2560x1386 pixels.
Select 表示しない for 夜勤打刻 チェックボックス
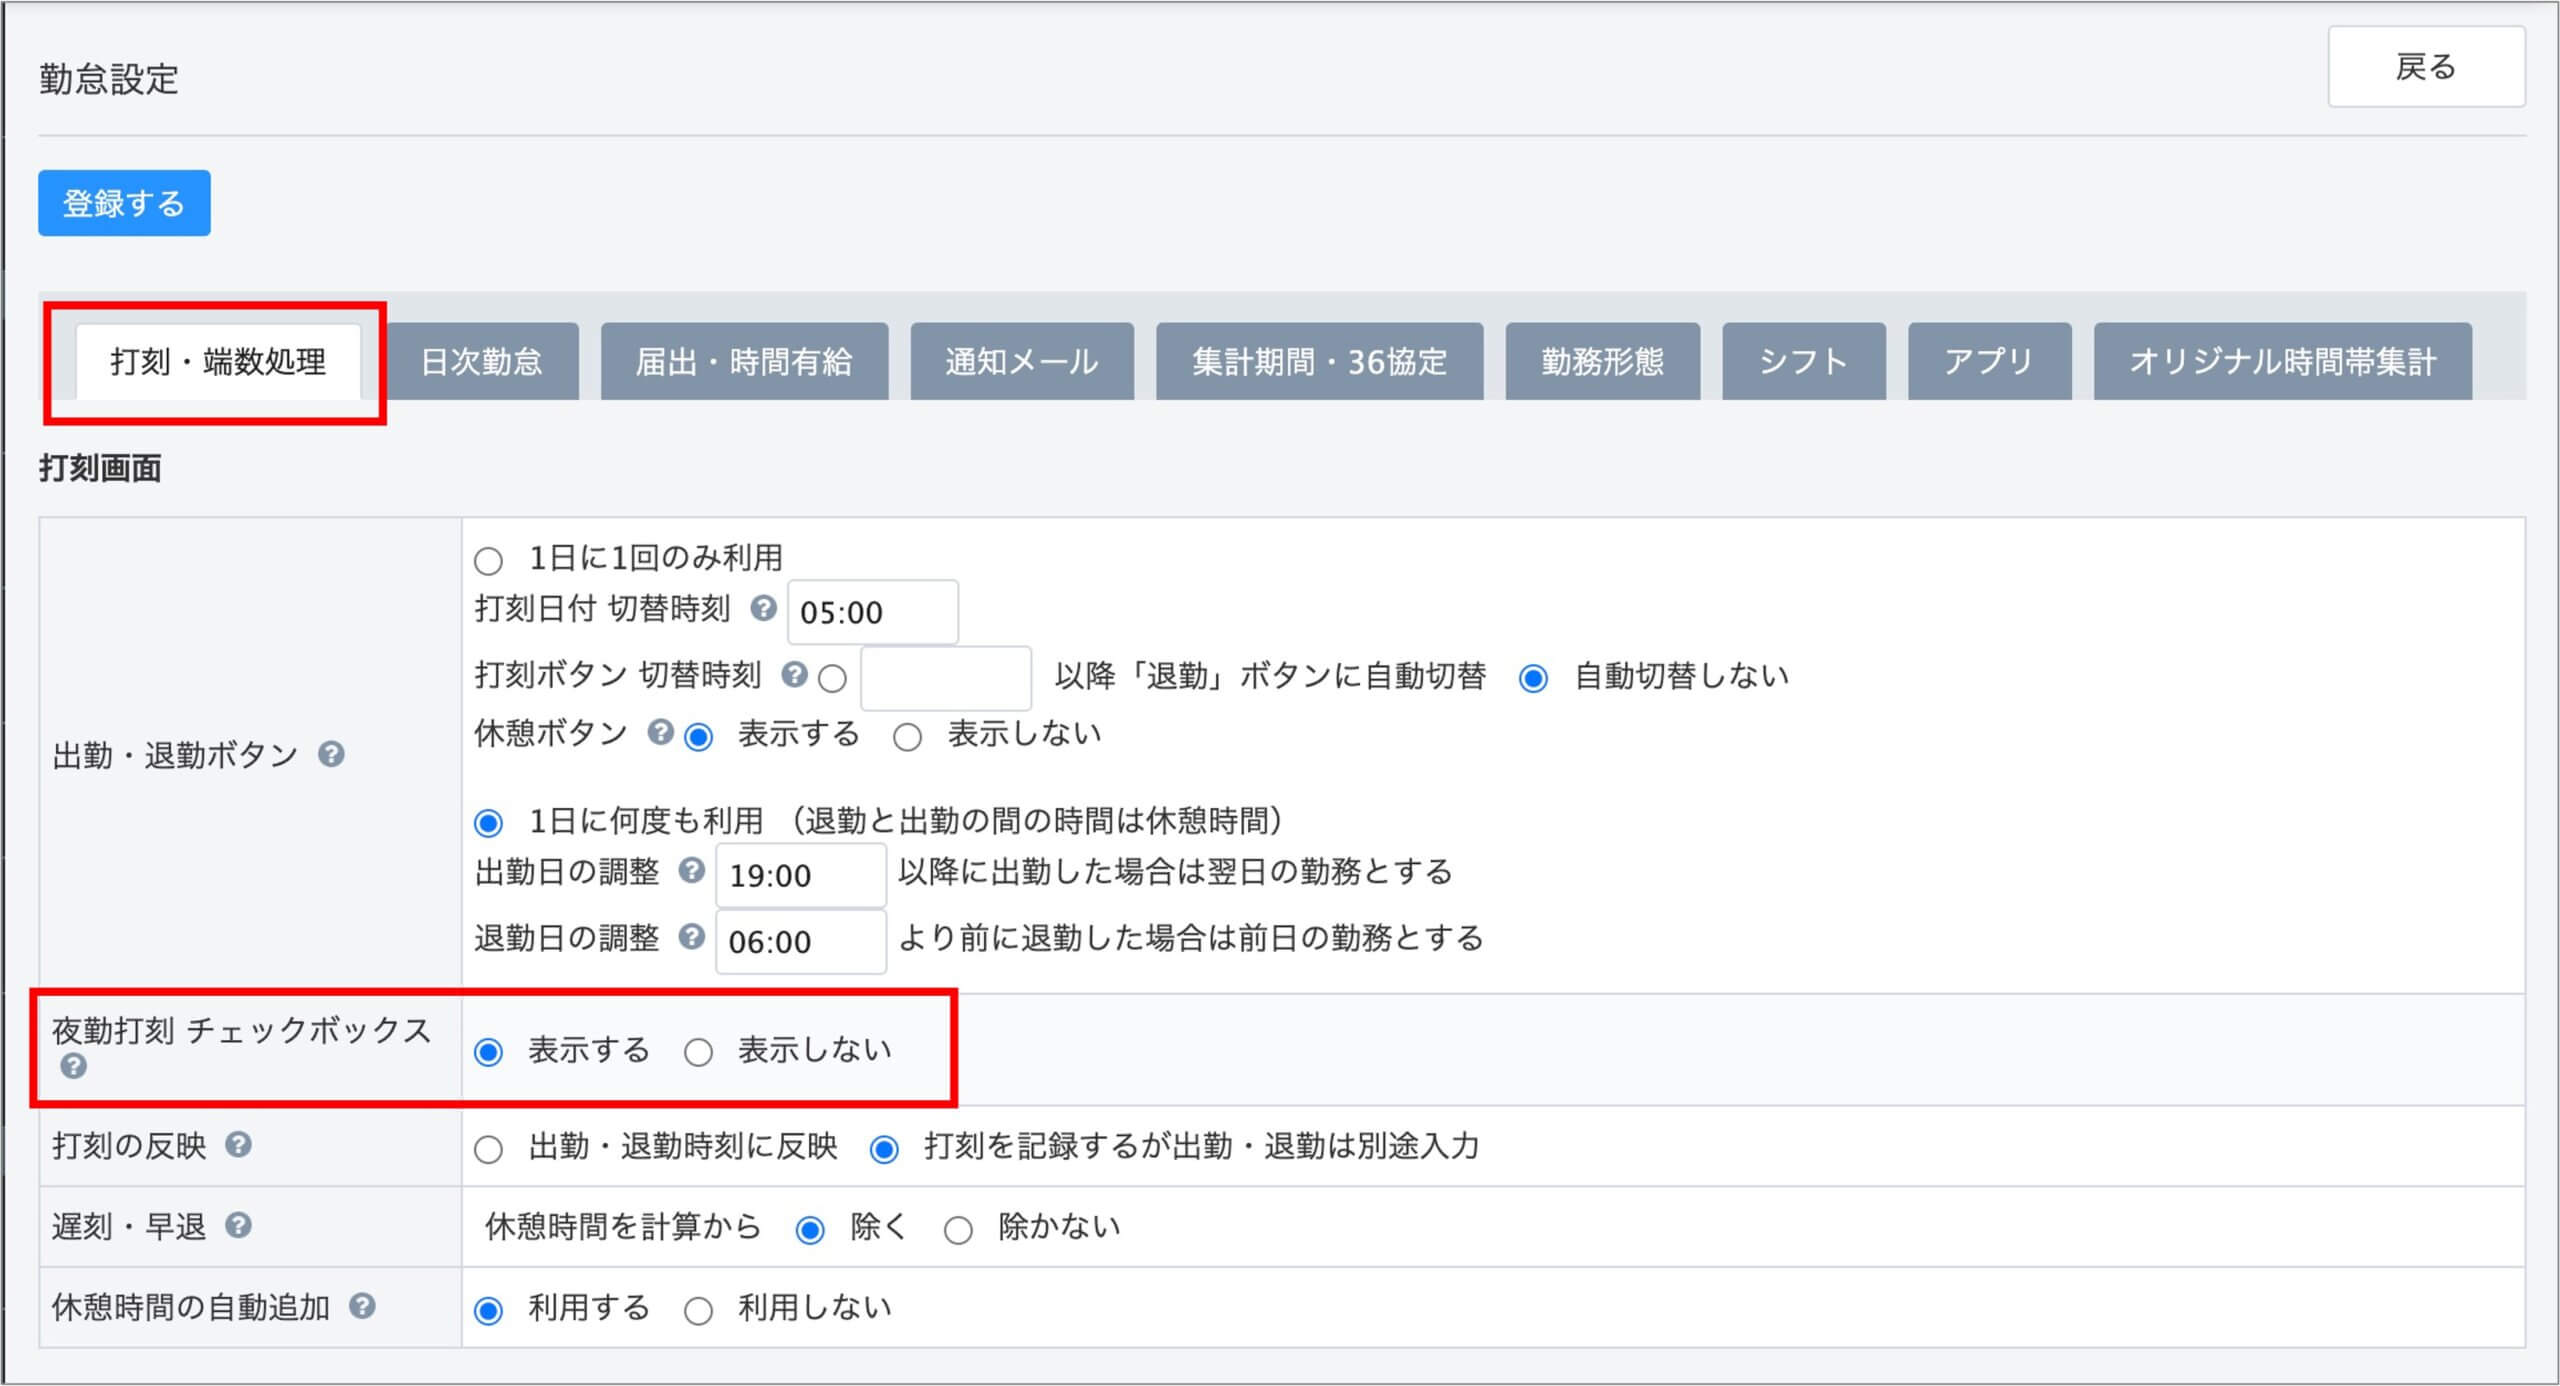(698, 1052)
